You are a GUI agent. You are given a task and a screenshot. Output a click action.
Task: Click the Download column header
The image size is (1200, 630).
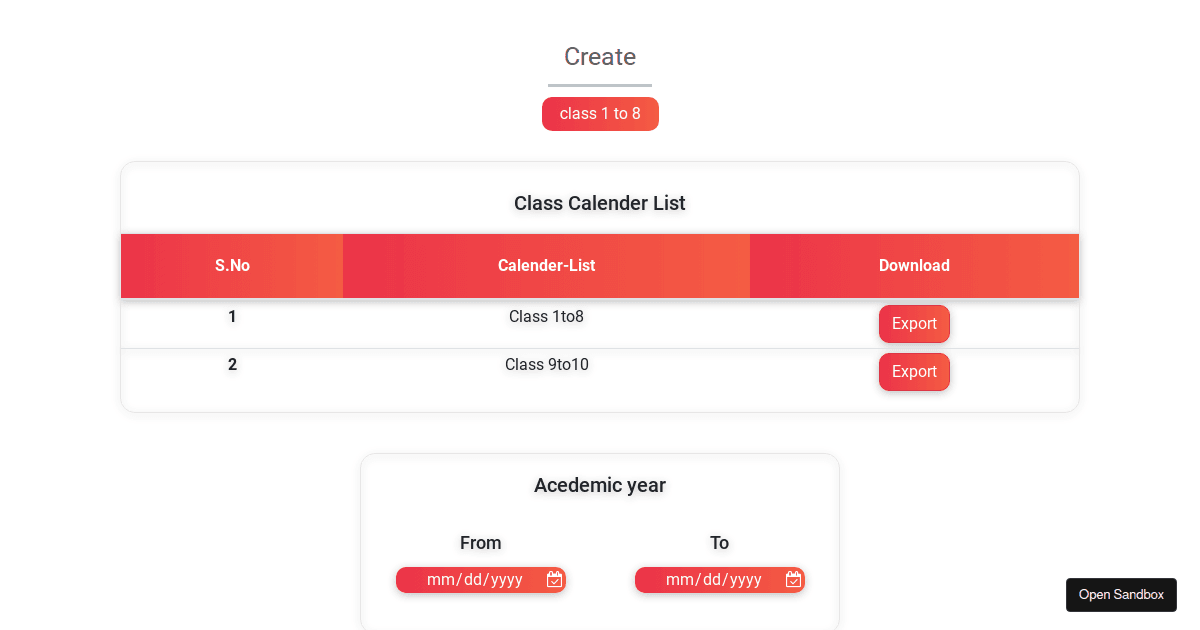(914, 265)
